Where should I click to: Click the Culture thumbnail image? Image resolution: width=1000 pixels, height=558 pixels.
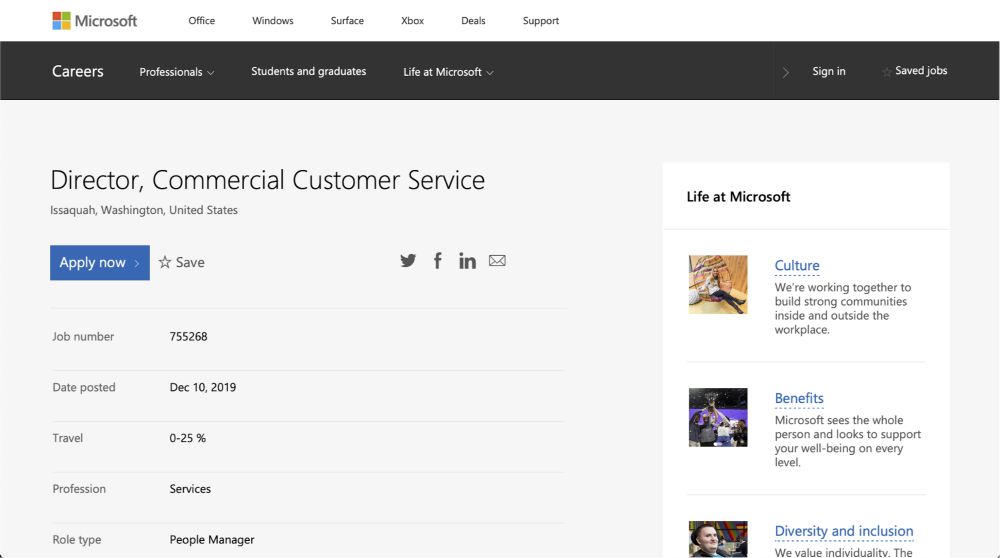pyautogui.click(x=718, y=284)
